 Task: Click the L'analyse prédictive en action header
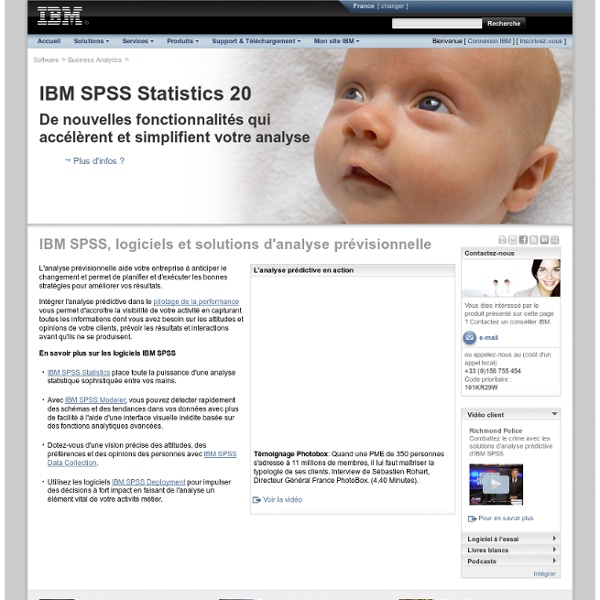point(352,270)
